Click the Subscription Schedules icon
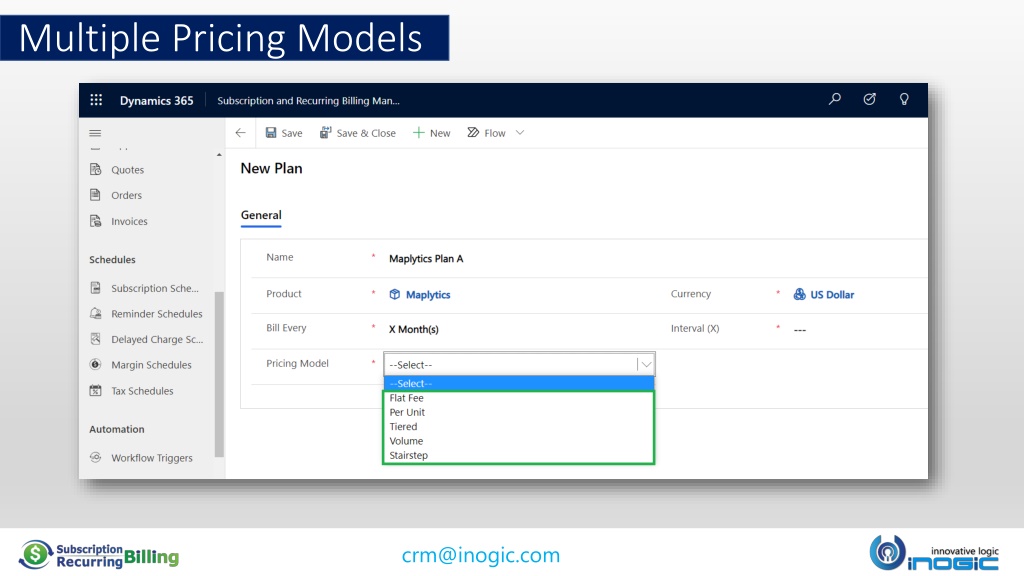1024x576 pixels. click(95, 287)
